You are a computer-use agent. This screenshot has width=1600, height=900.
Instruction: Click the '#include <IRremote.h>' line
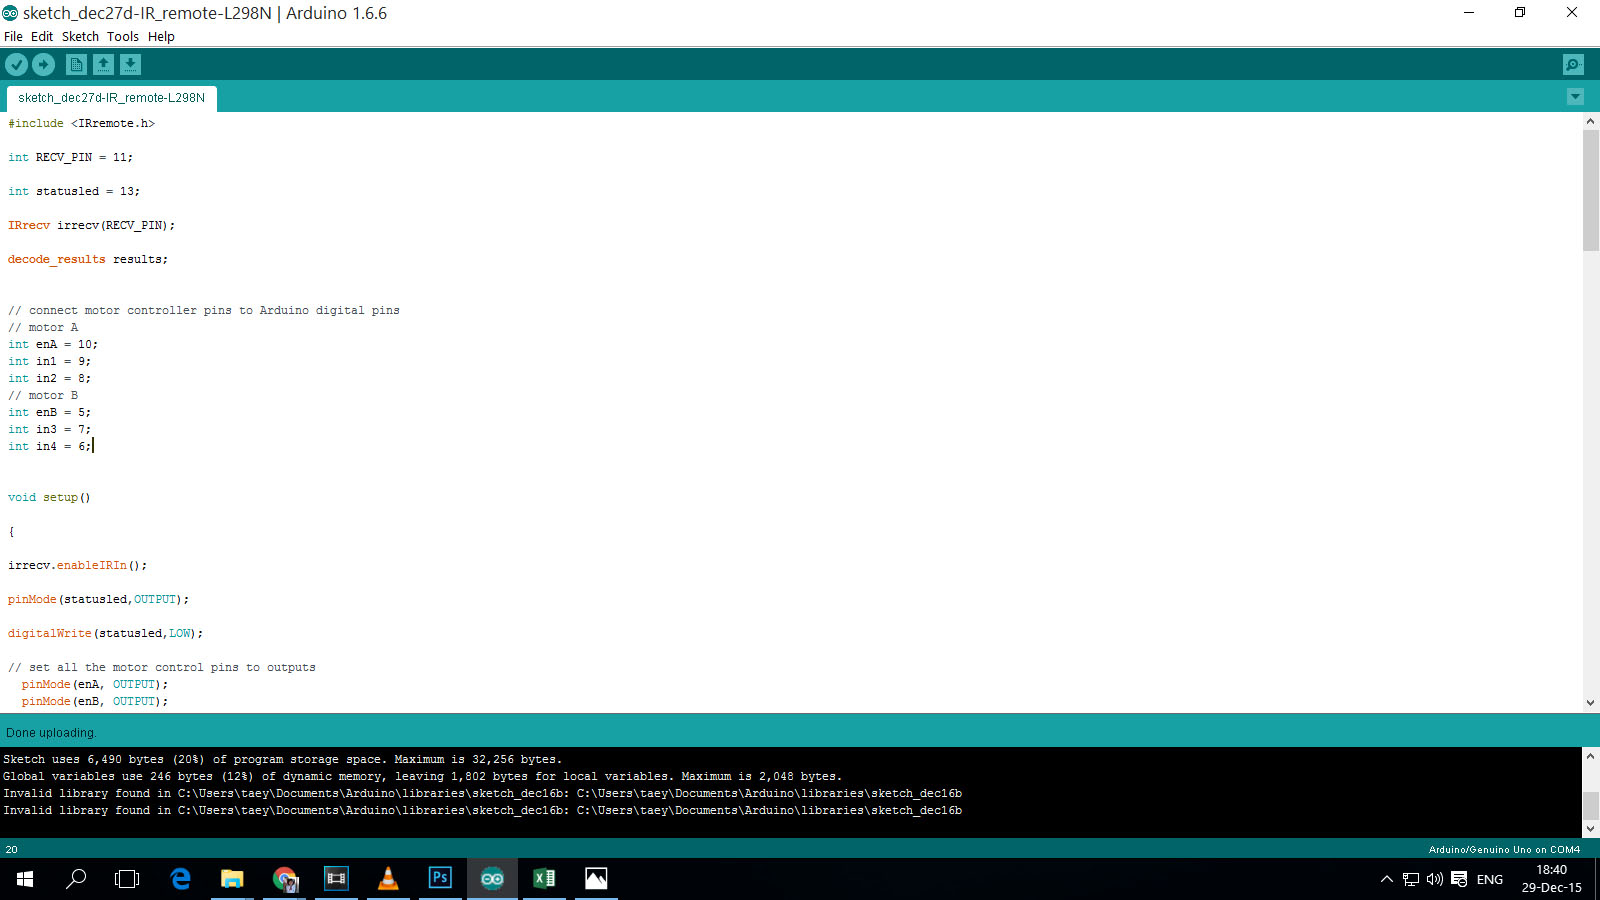point(82,124)
